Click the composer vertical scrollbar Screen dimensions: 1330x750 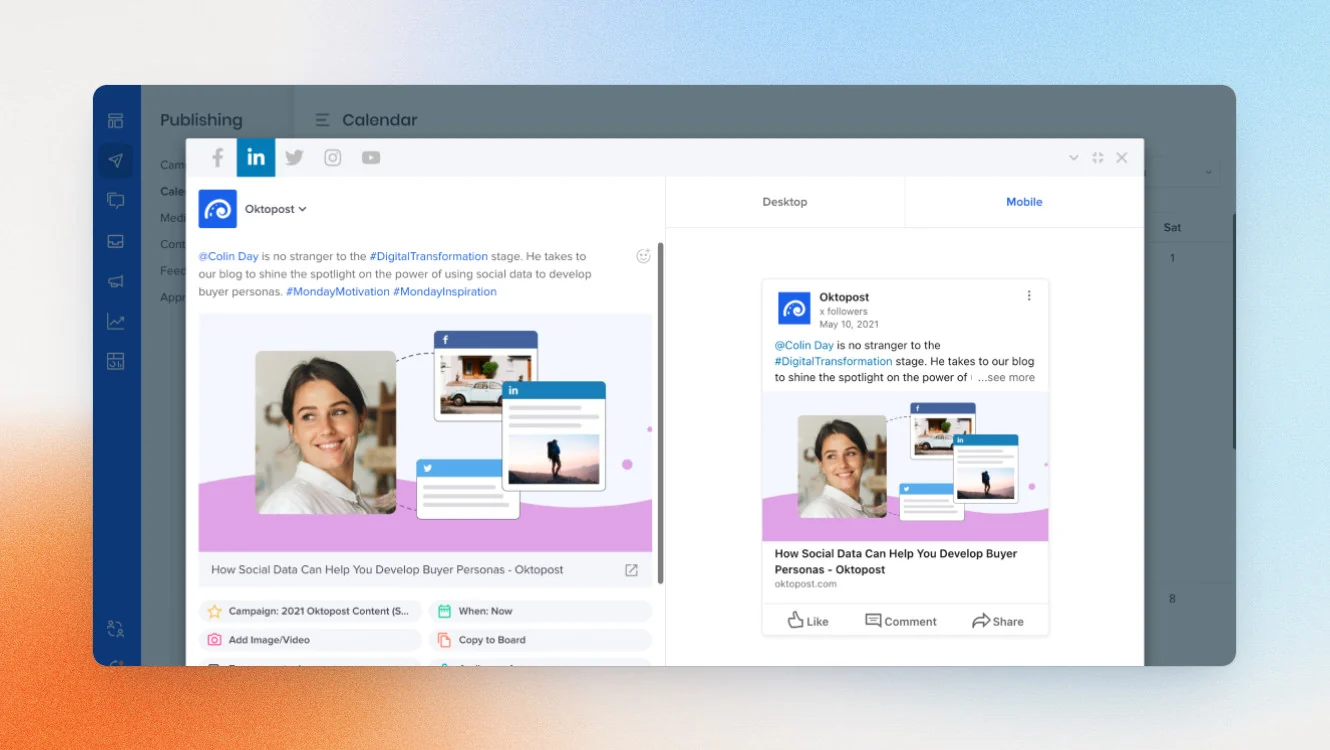pos(660,412)
